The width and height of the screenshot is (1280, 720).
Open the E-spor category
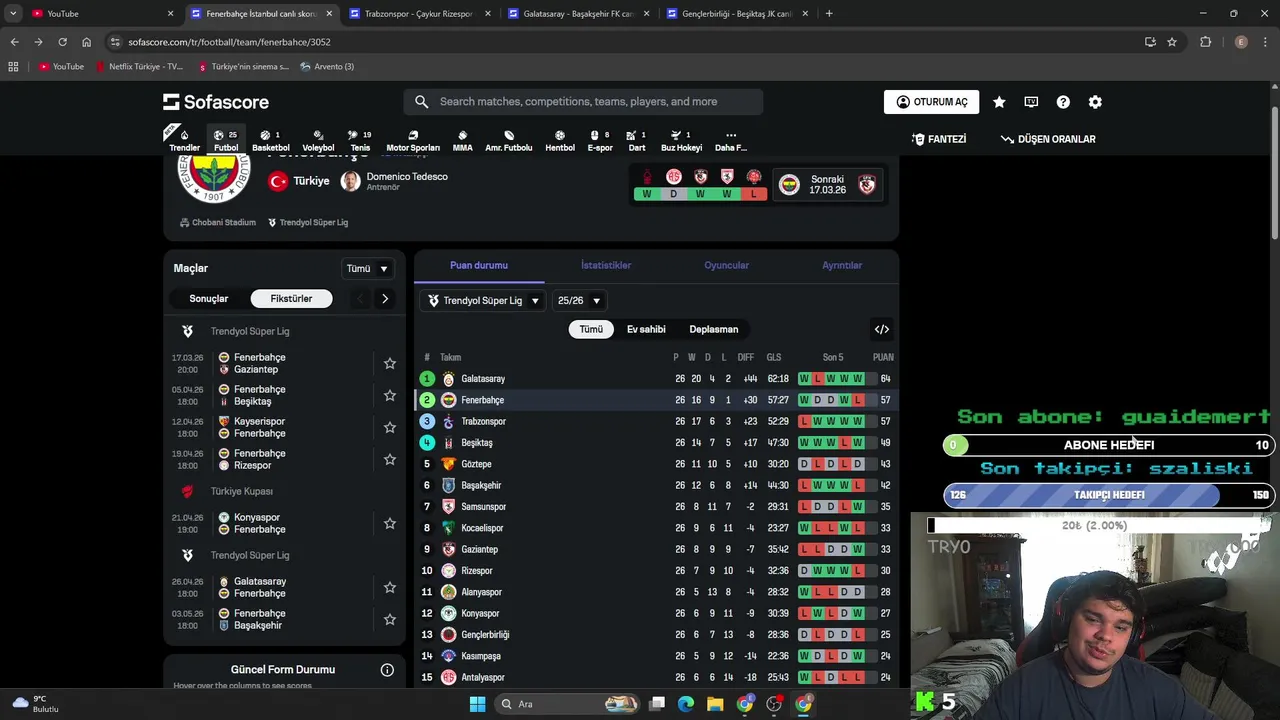coord(600,140)
